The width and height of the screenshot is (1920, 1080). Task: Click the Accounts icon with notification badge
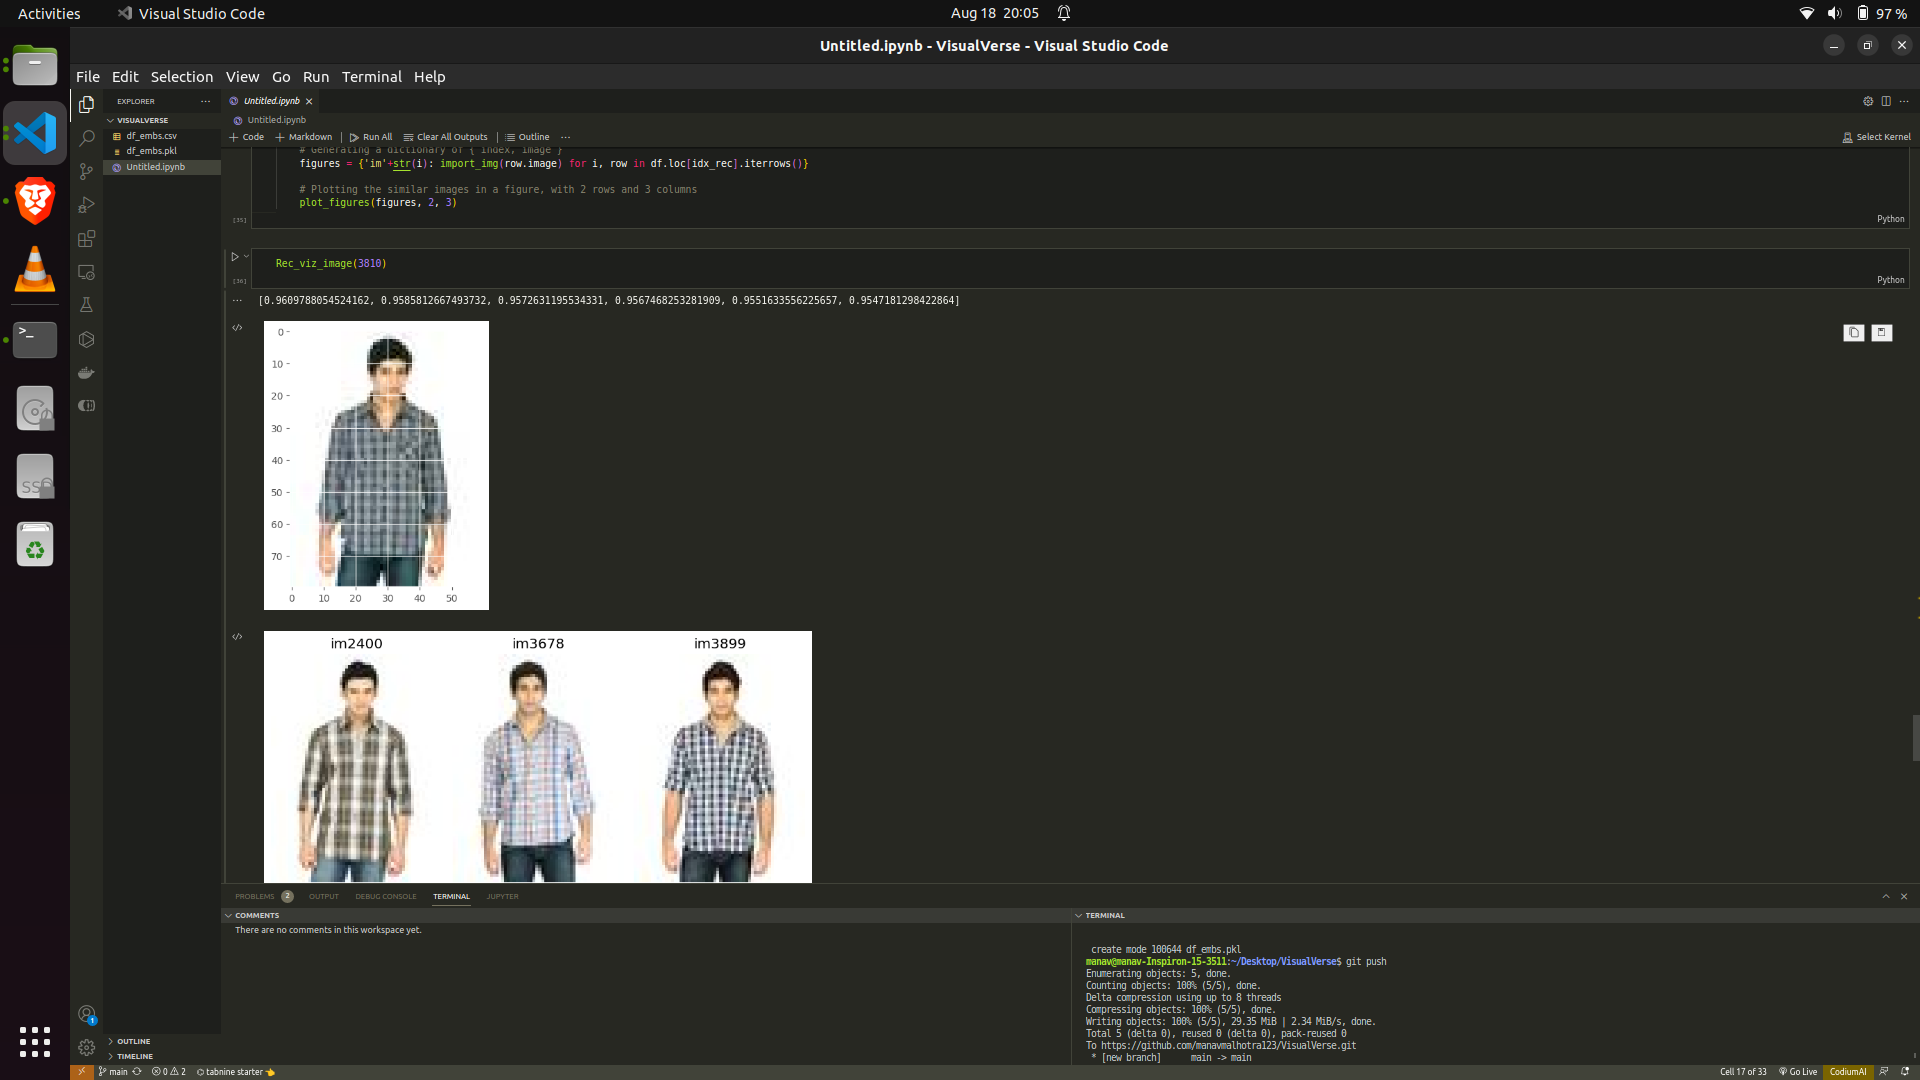[86, 1013]
